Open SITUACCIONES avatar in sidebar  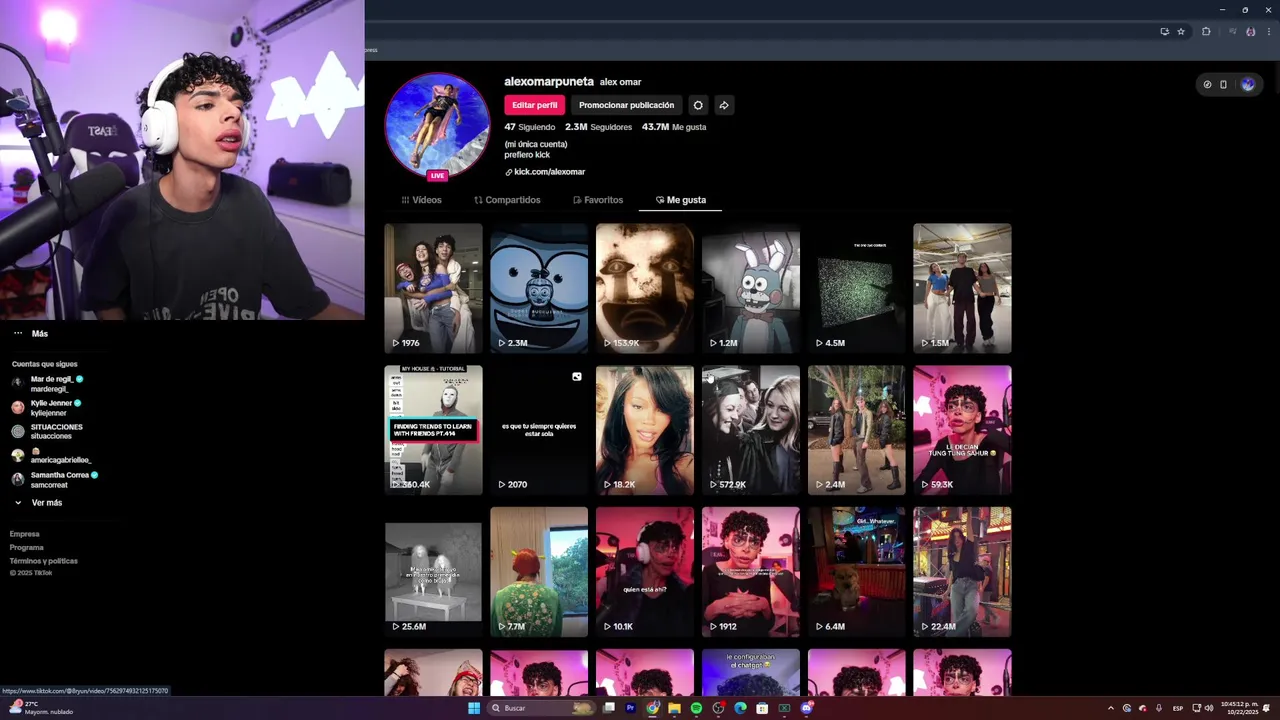(18, 431)
